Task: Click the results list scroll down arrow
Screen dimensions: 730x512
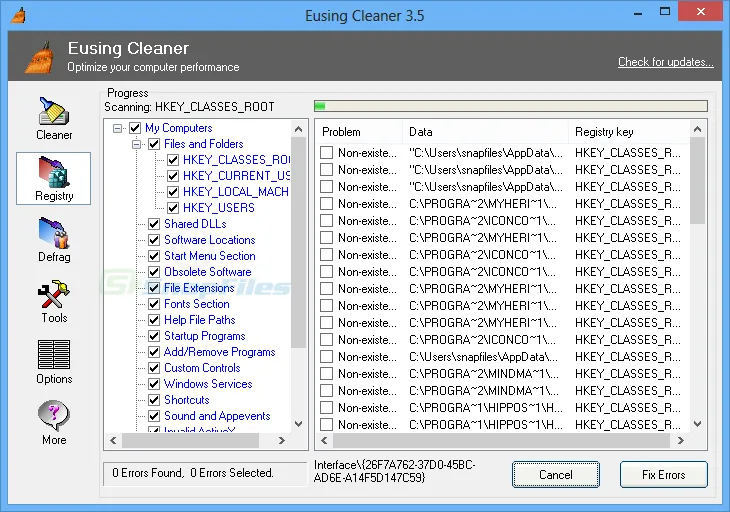Action: pos(697,424)
